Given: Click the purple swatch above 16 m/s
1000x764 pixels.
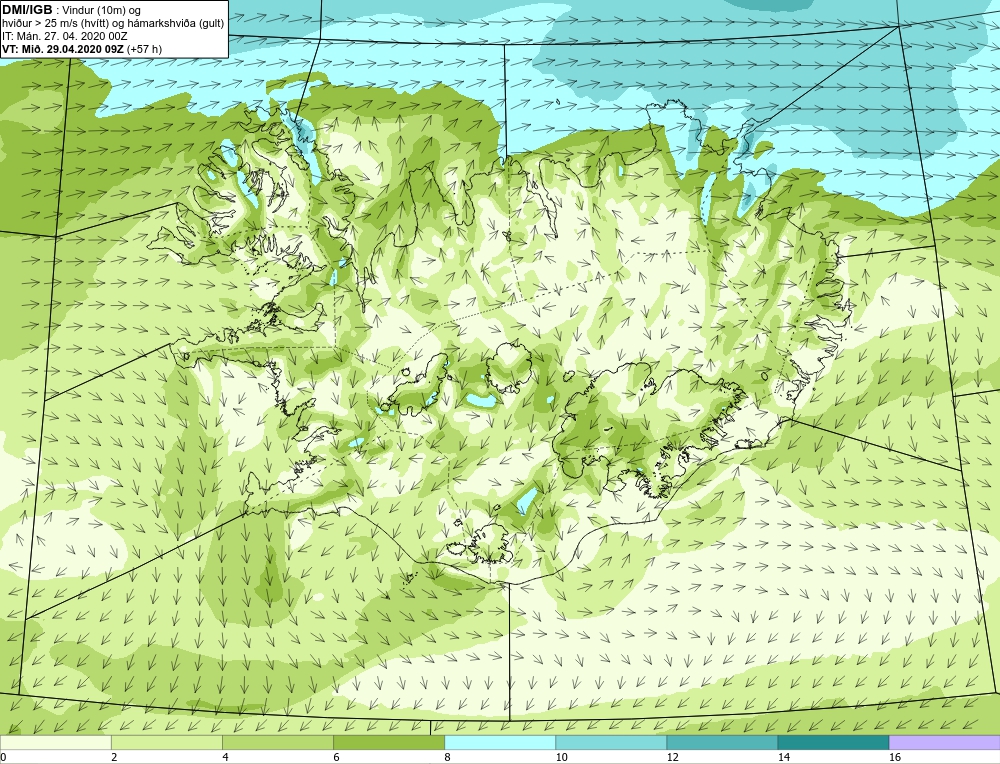Looking at the screenshot, I should (x=945, y=742).
